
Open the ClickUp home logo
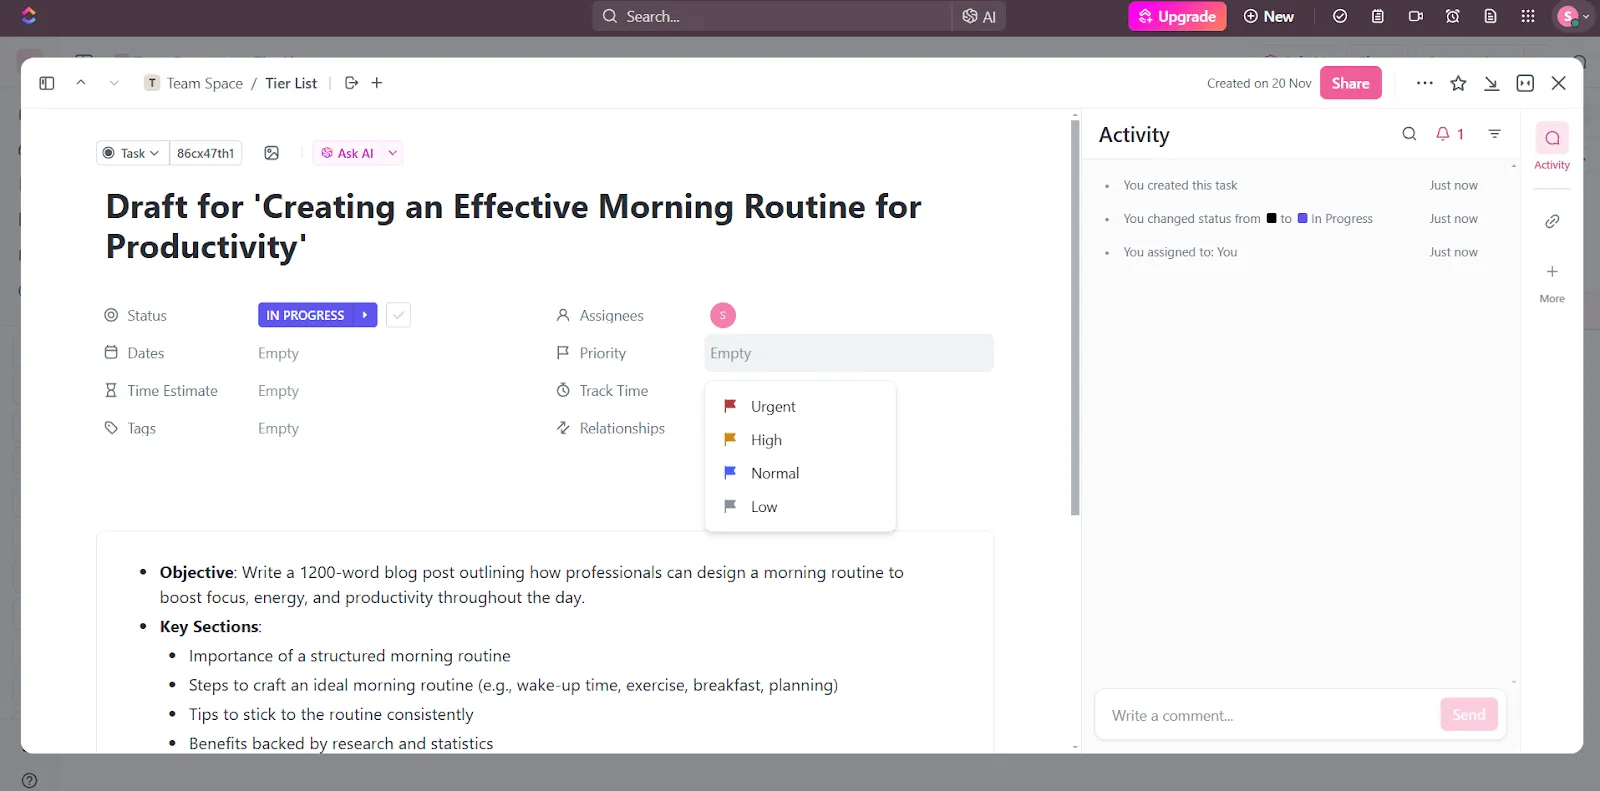point(29,16)
